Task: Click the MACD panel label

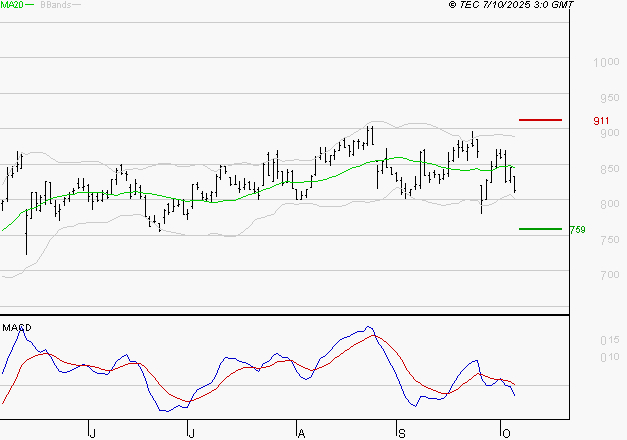Action: tap(17, 328)
